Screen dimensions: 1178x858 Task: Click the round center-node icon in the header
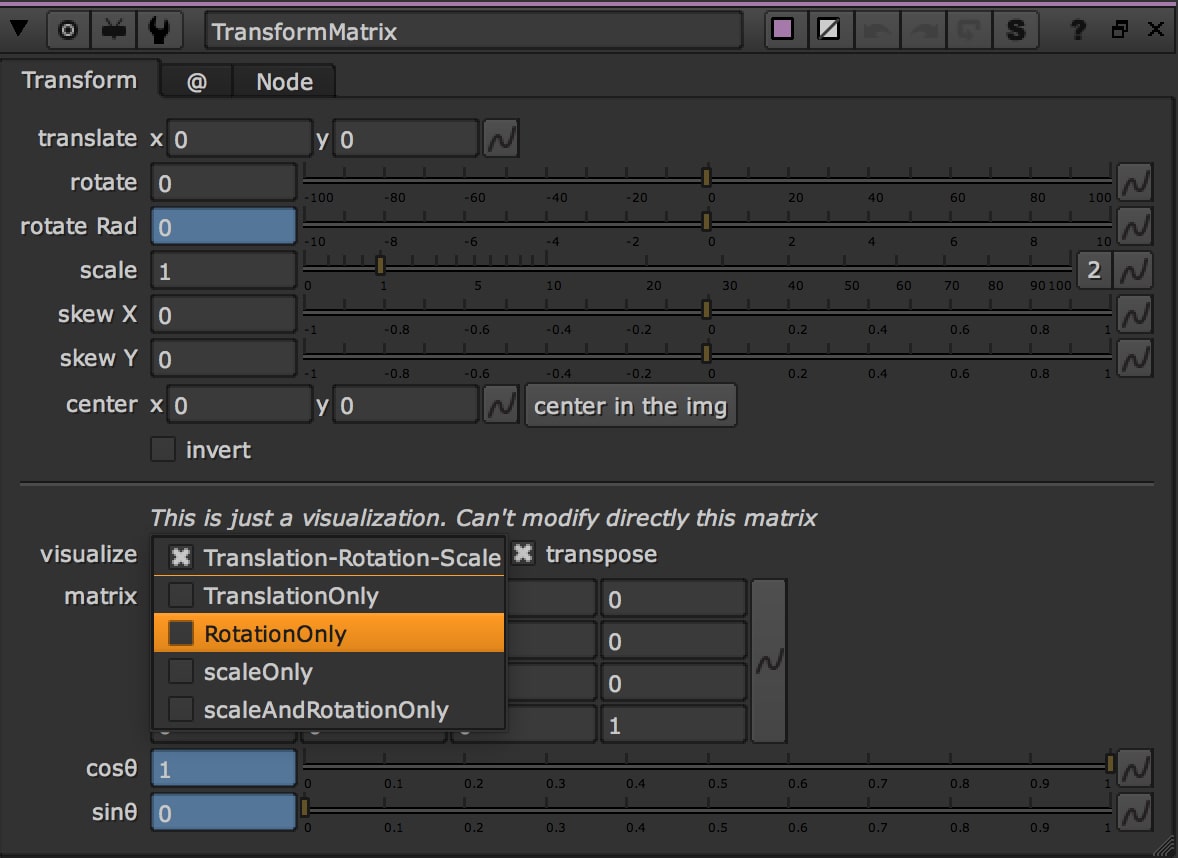[x=68, y=29]
